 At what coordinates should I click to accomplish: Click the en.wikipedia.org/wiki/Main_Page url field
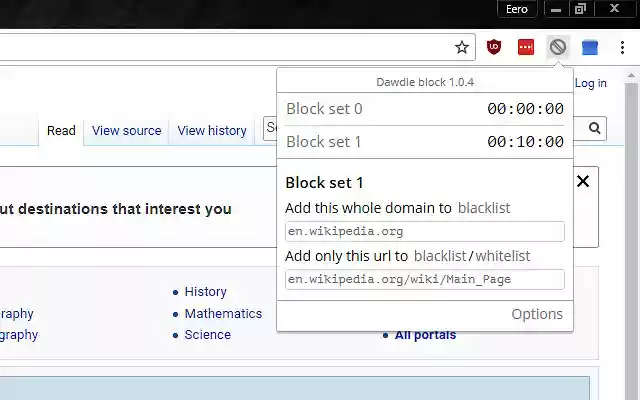point(425,280)
